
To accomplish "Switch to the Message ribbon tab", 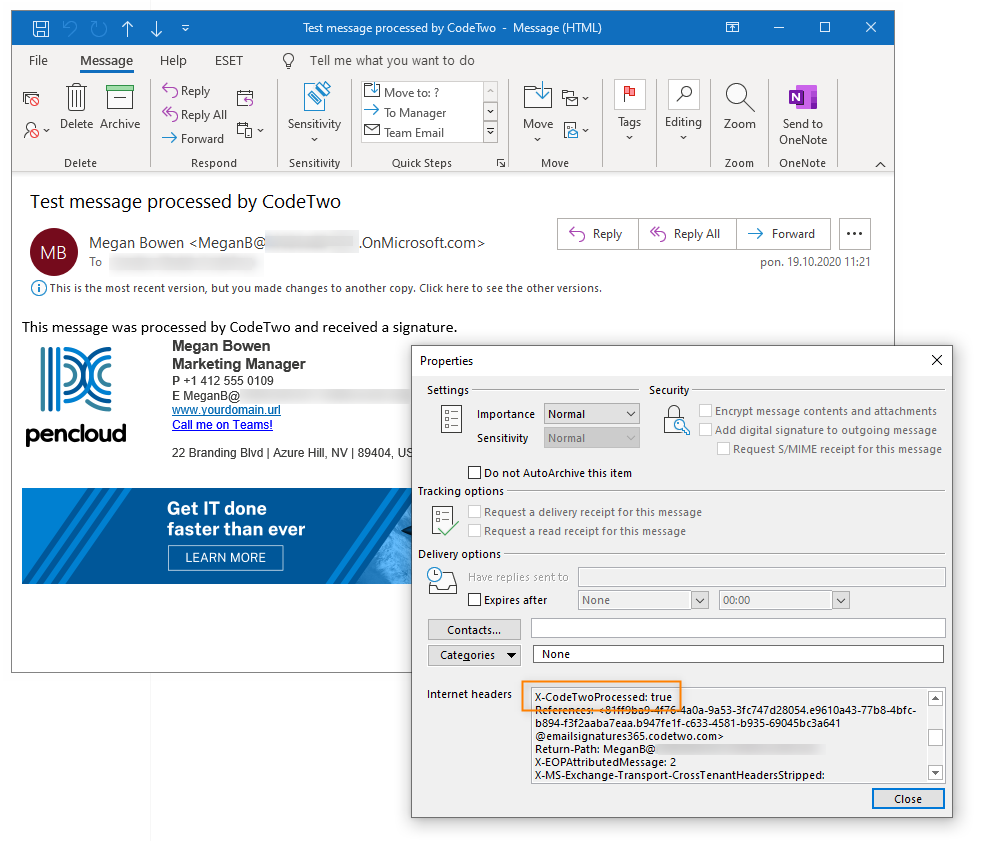I will pyautogui.click(x=106, y=61).
